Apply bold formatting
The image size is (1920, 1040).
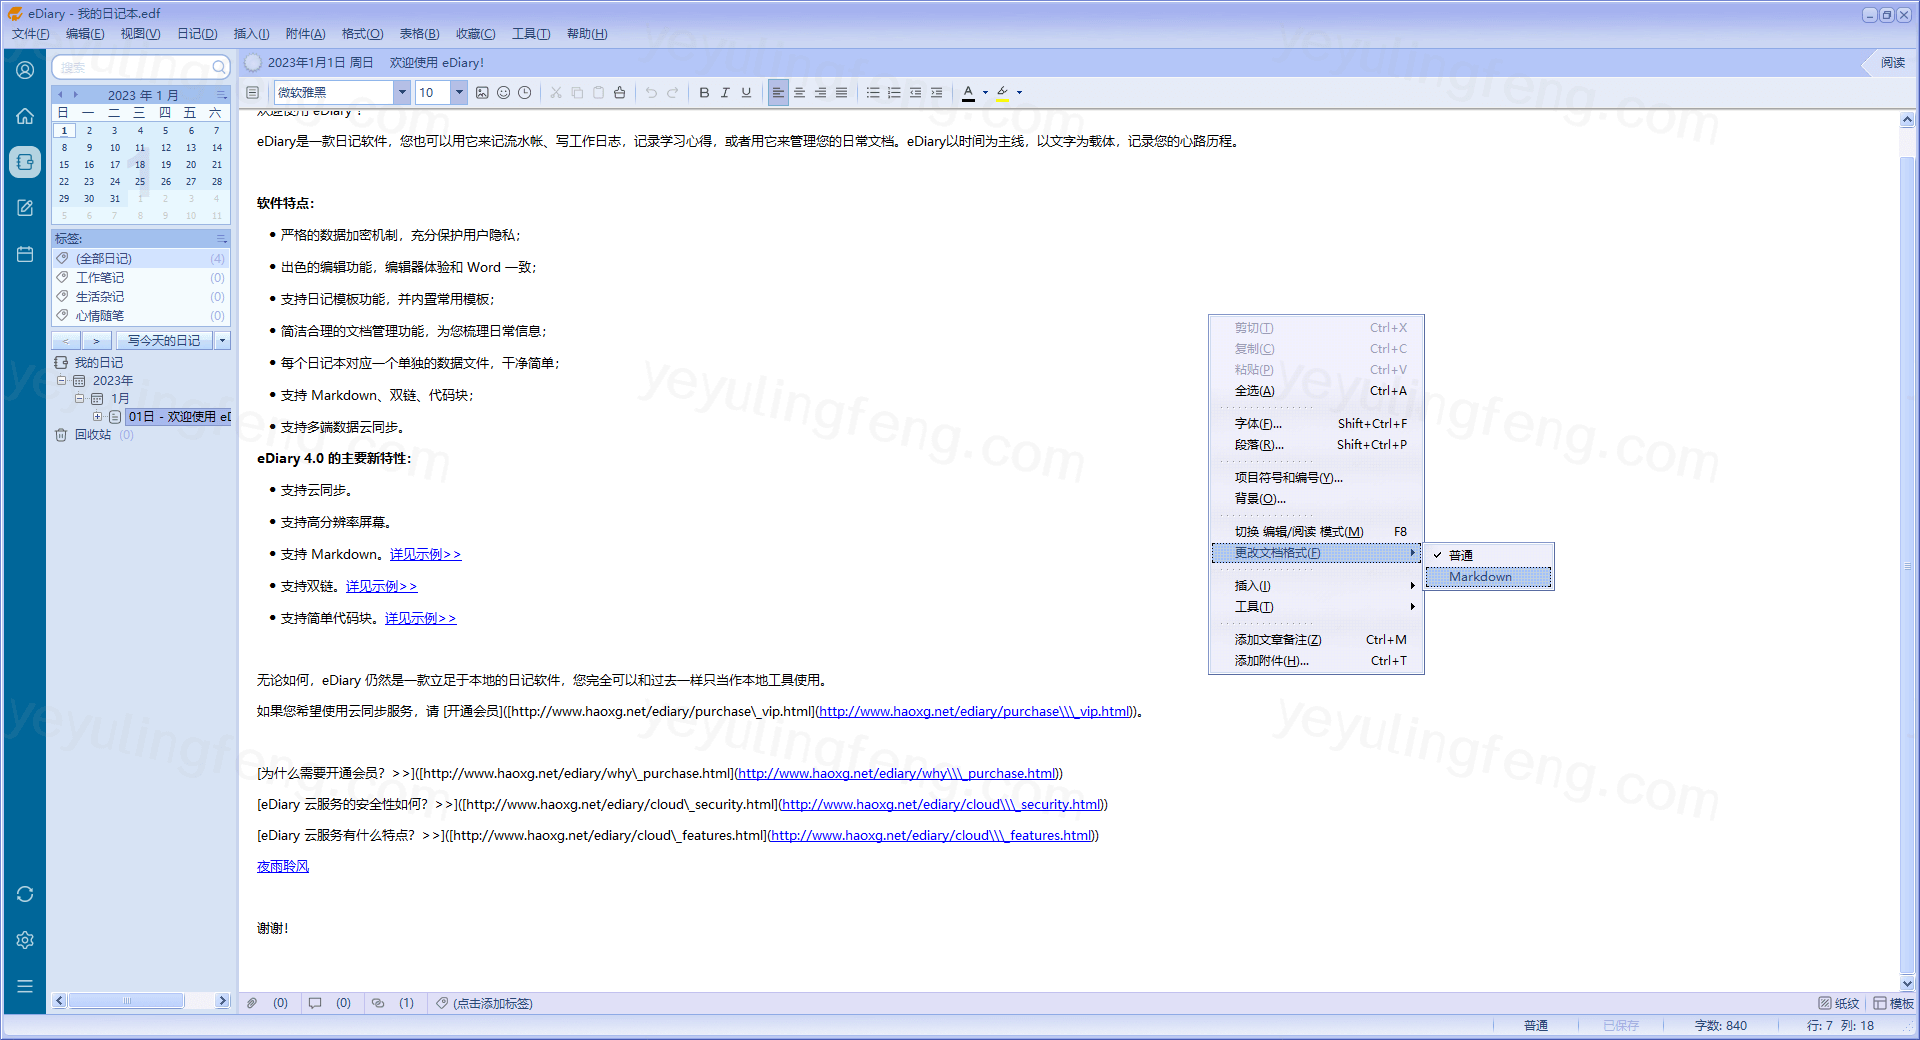pos(704,93)
